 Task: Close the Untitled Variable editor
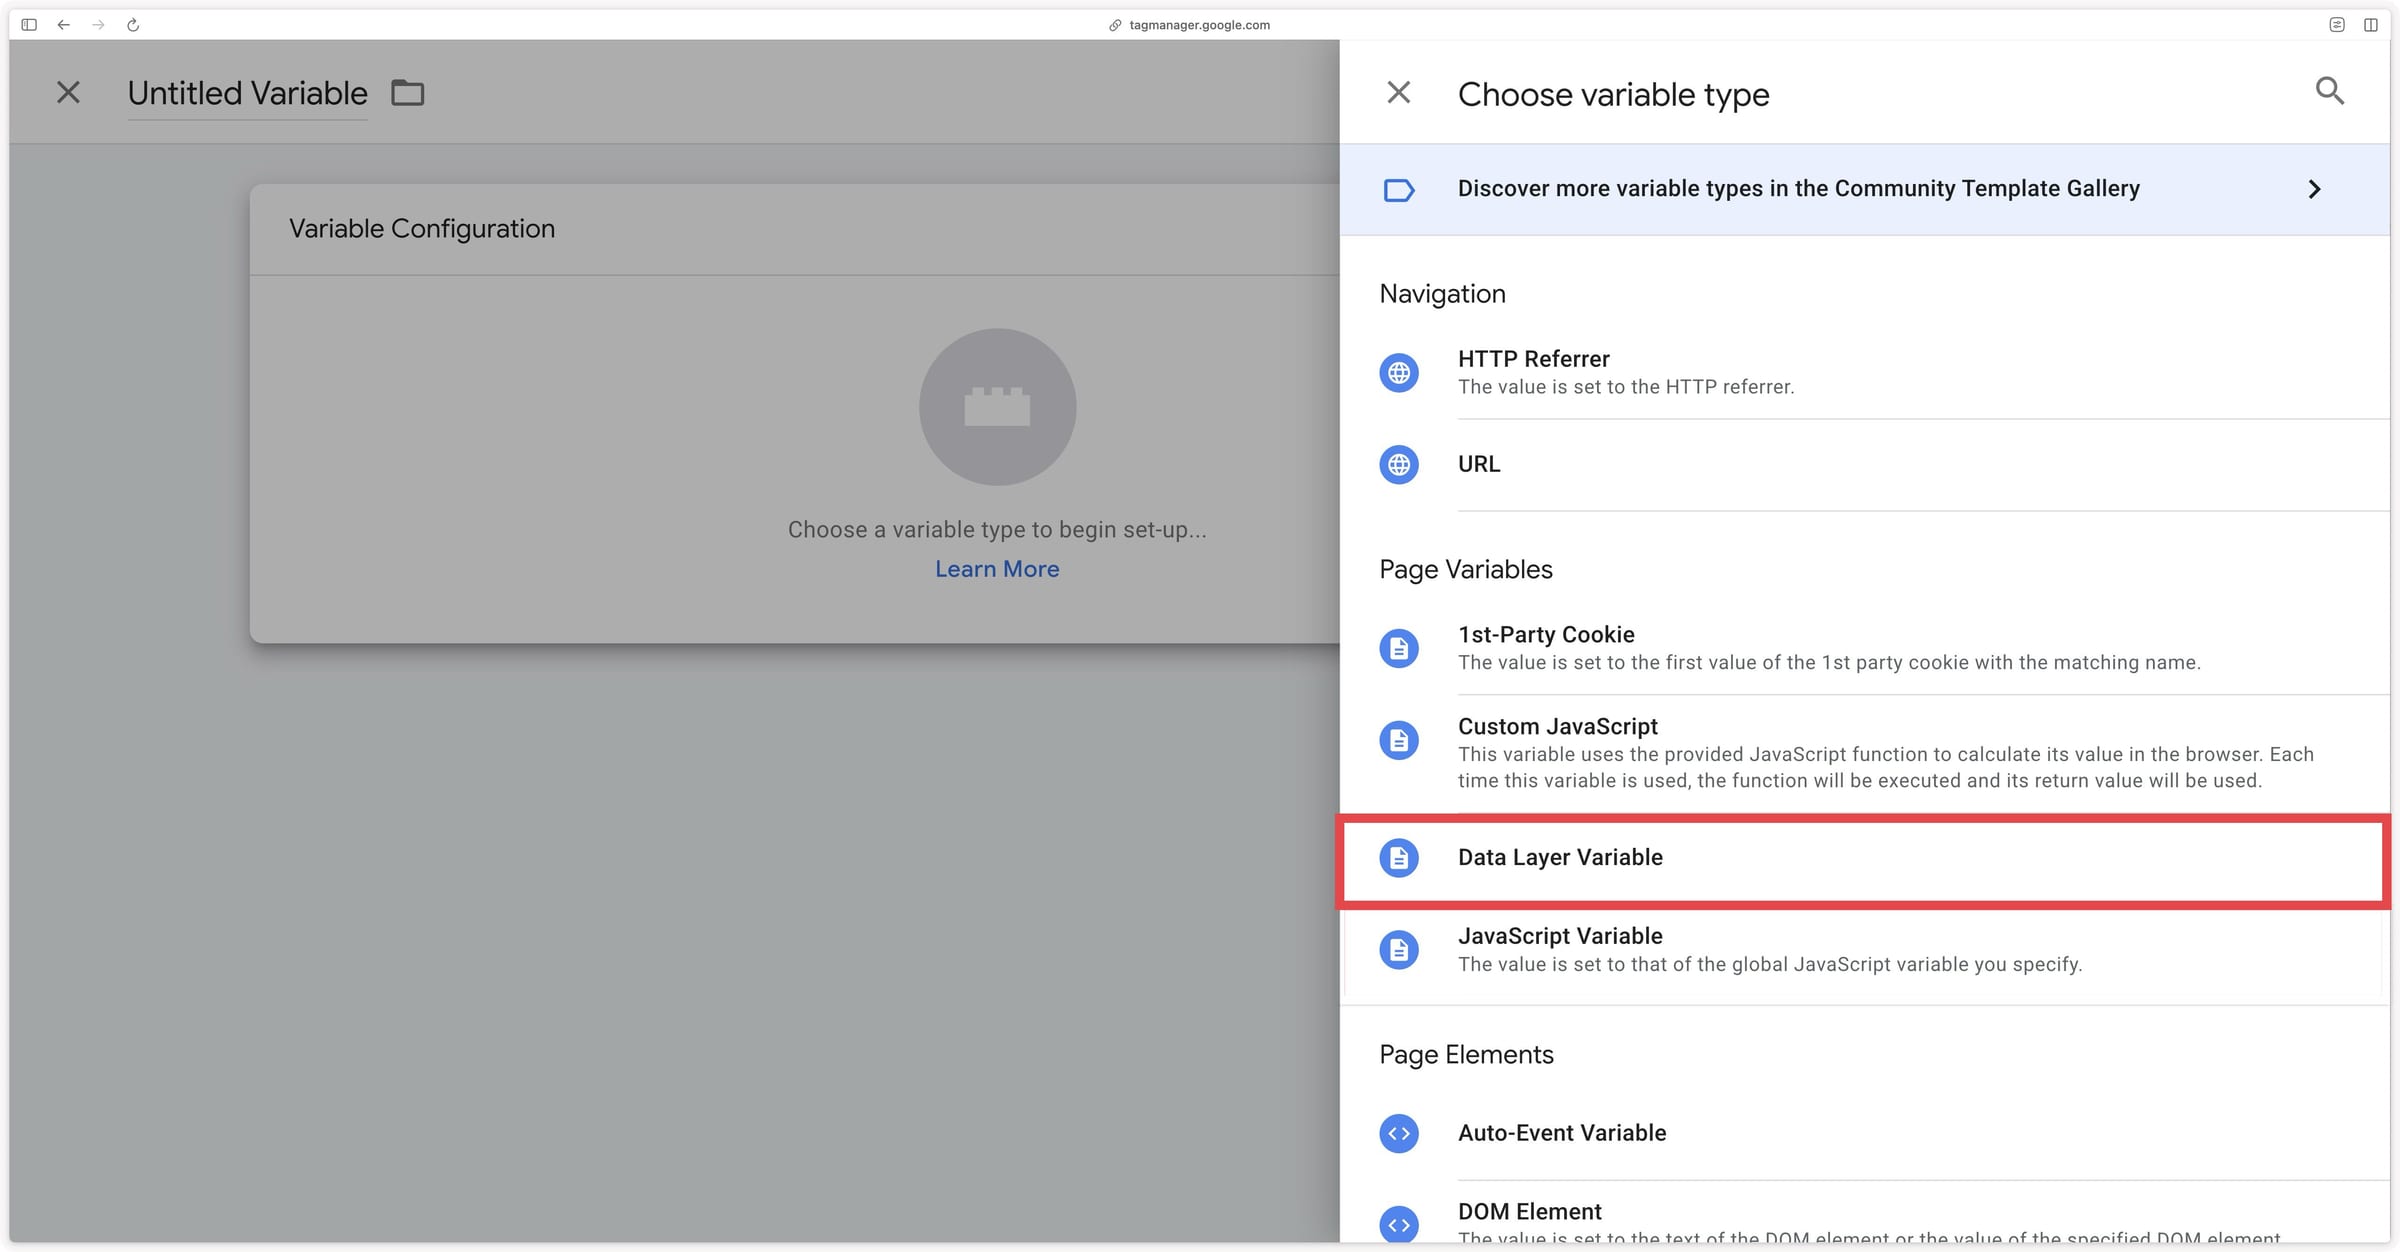click(x=68, y=93)
